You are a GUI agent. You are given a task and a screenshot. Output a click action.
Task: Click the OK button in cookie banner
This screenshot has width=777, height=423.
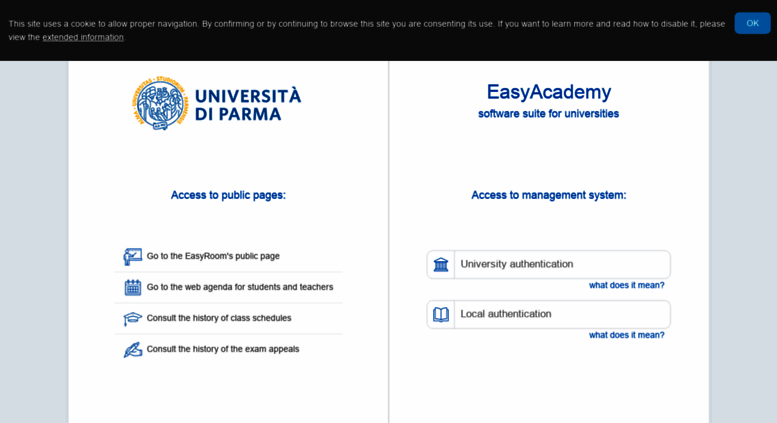(752, 23)
